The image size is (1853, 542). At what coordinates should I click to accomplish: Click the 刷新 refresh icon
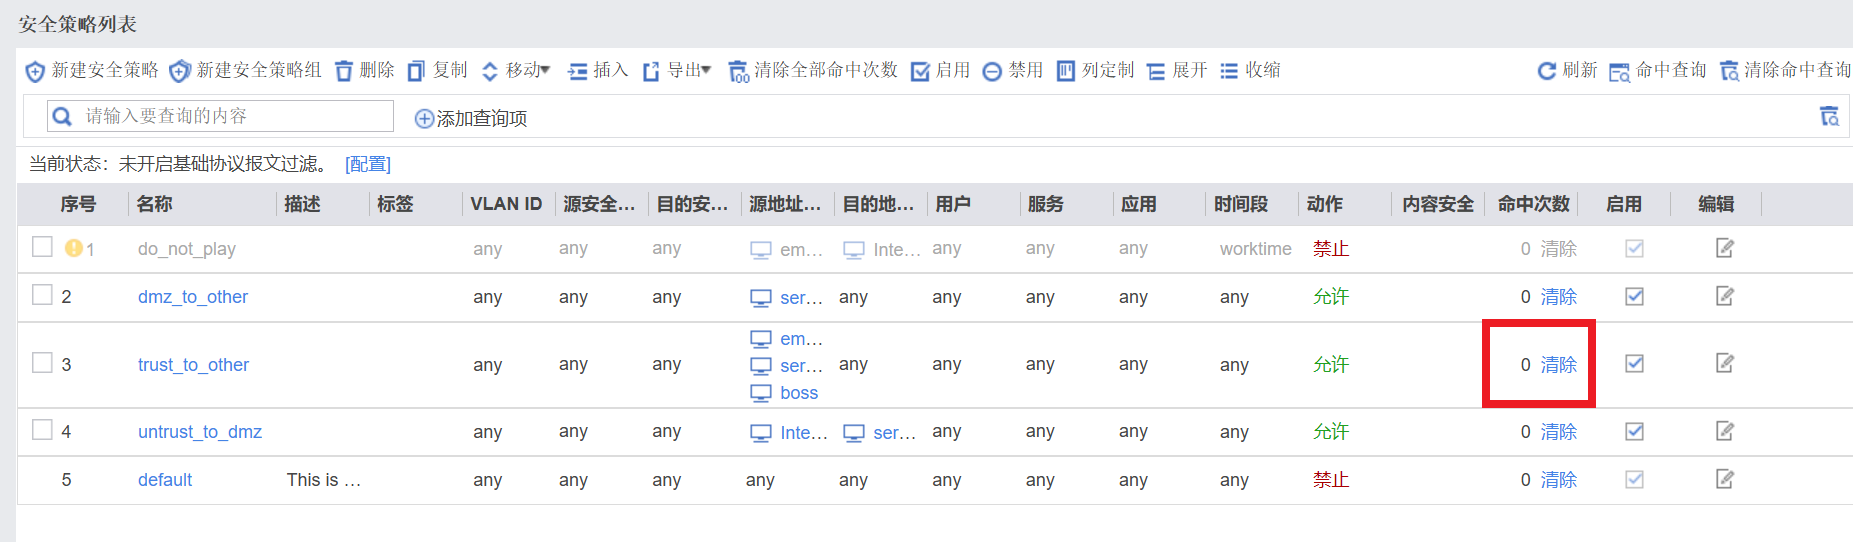tap(1546, 71)
